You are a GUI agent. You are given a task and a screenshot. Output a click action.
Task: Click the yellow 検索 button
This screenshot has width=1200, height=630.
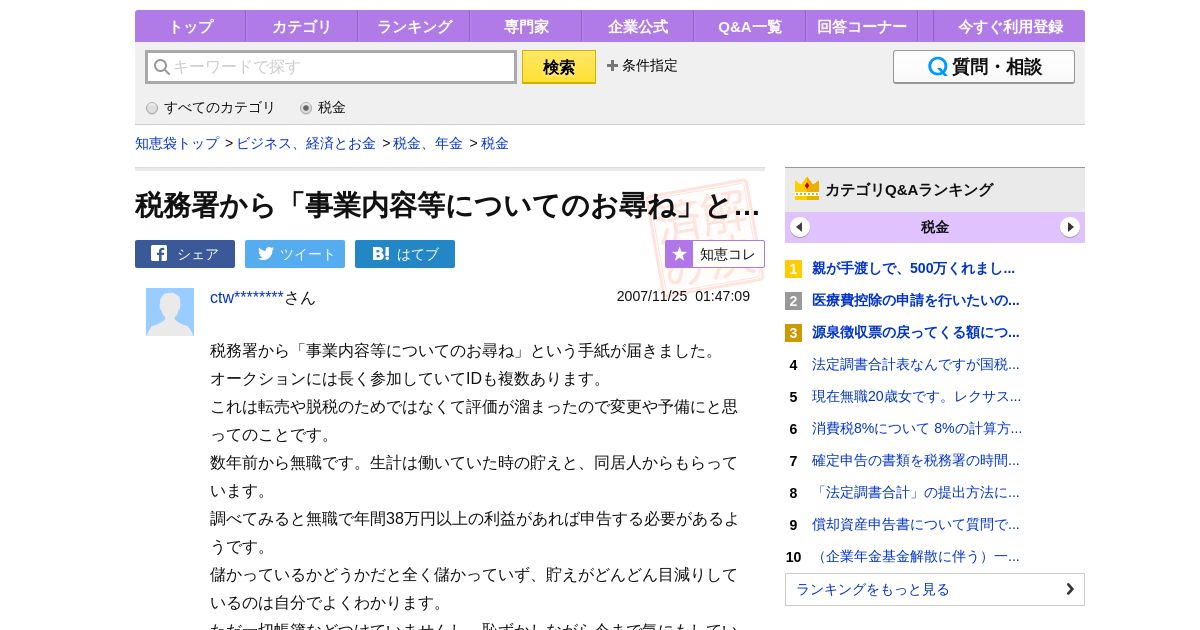[559, 67]
